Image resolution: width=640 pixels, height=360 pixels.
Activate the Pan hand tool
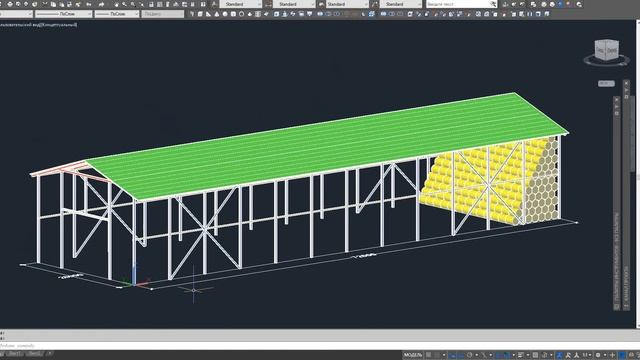(116, 4)
